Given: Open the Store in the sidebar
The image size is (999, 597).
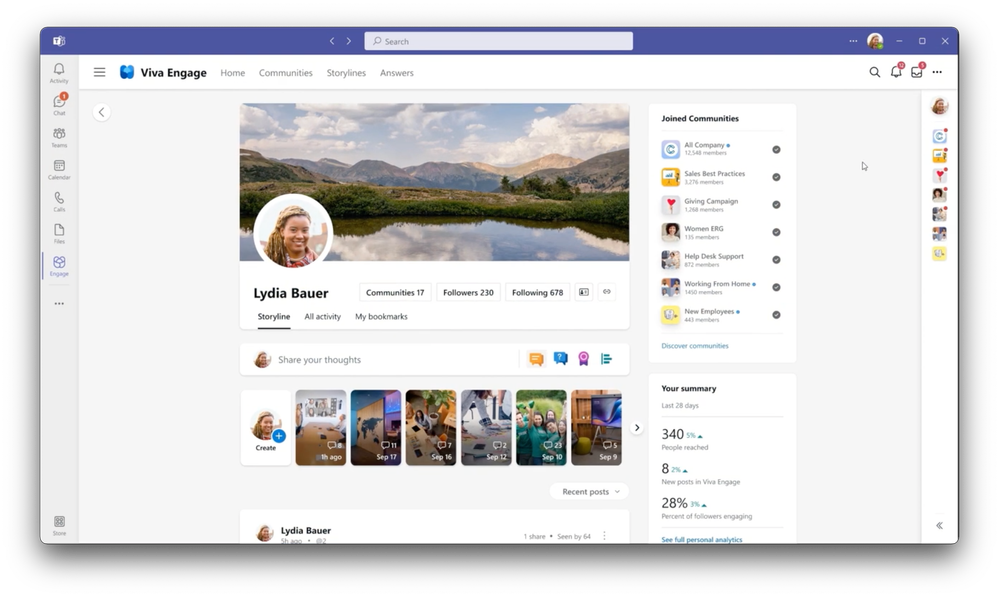Looking at the screenshot, I should point(59,526).
